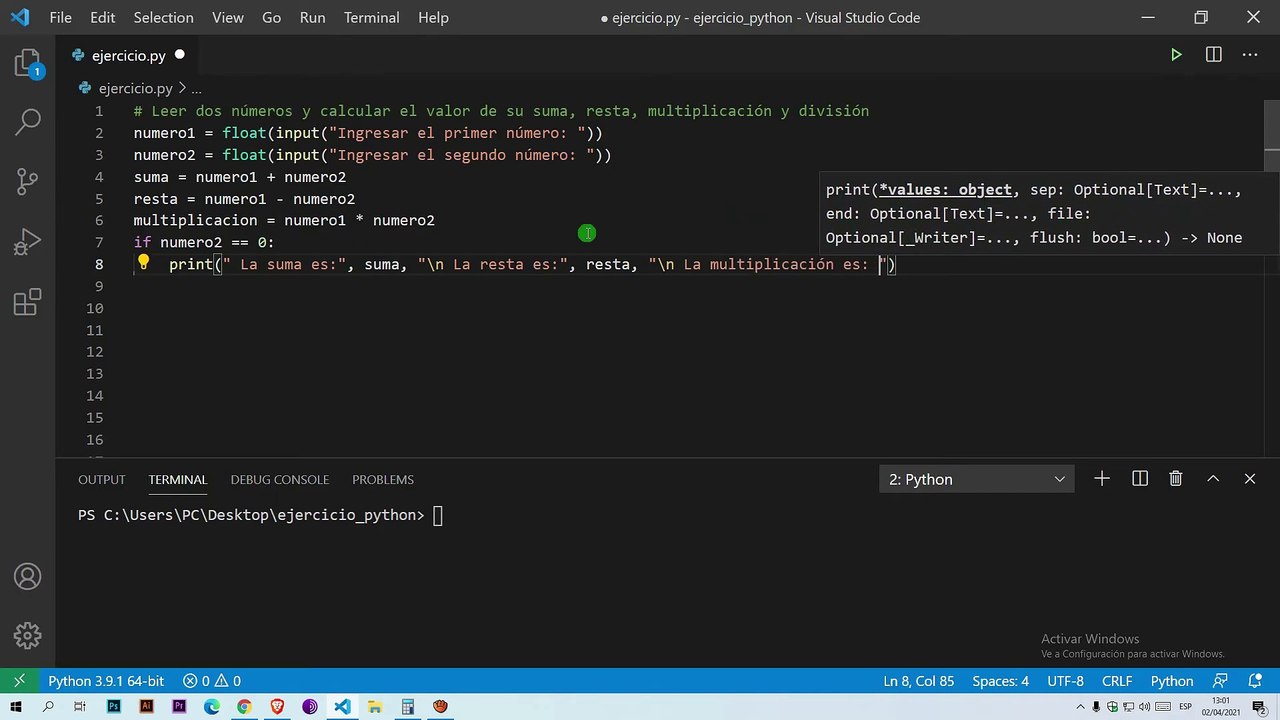Open the Source Control view

28,181
